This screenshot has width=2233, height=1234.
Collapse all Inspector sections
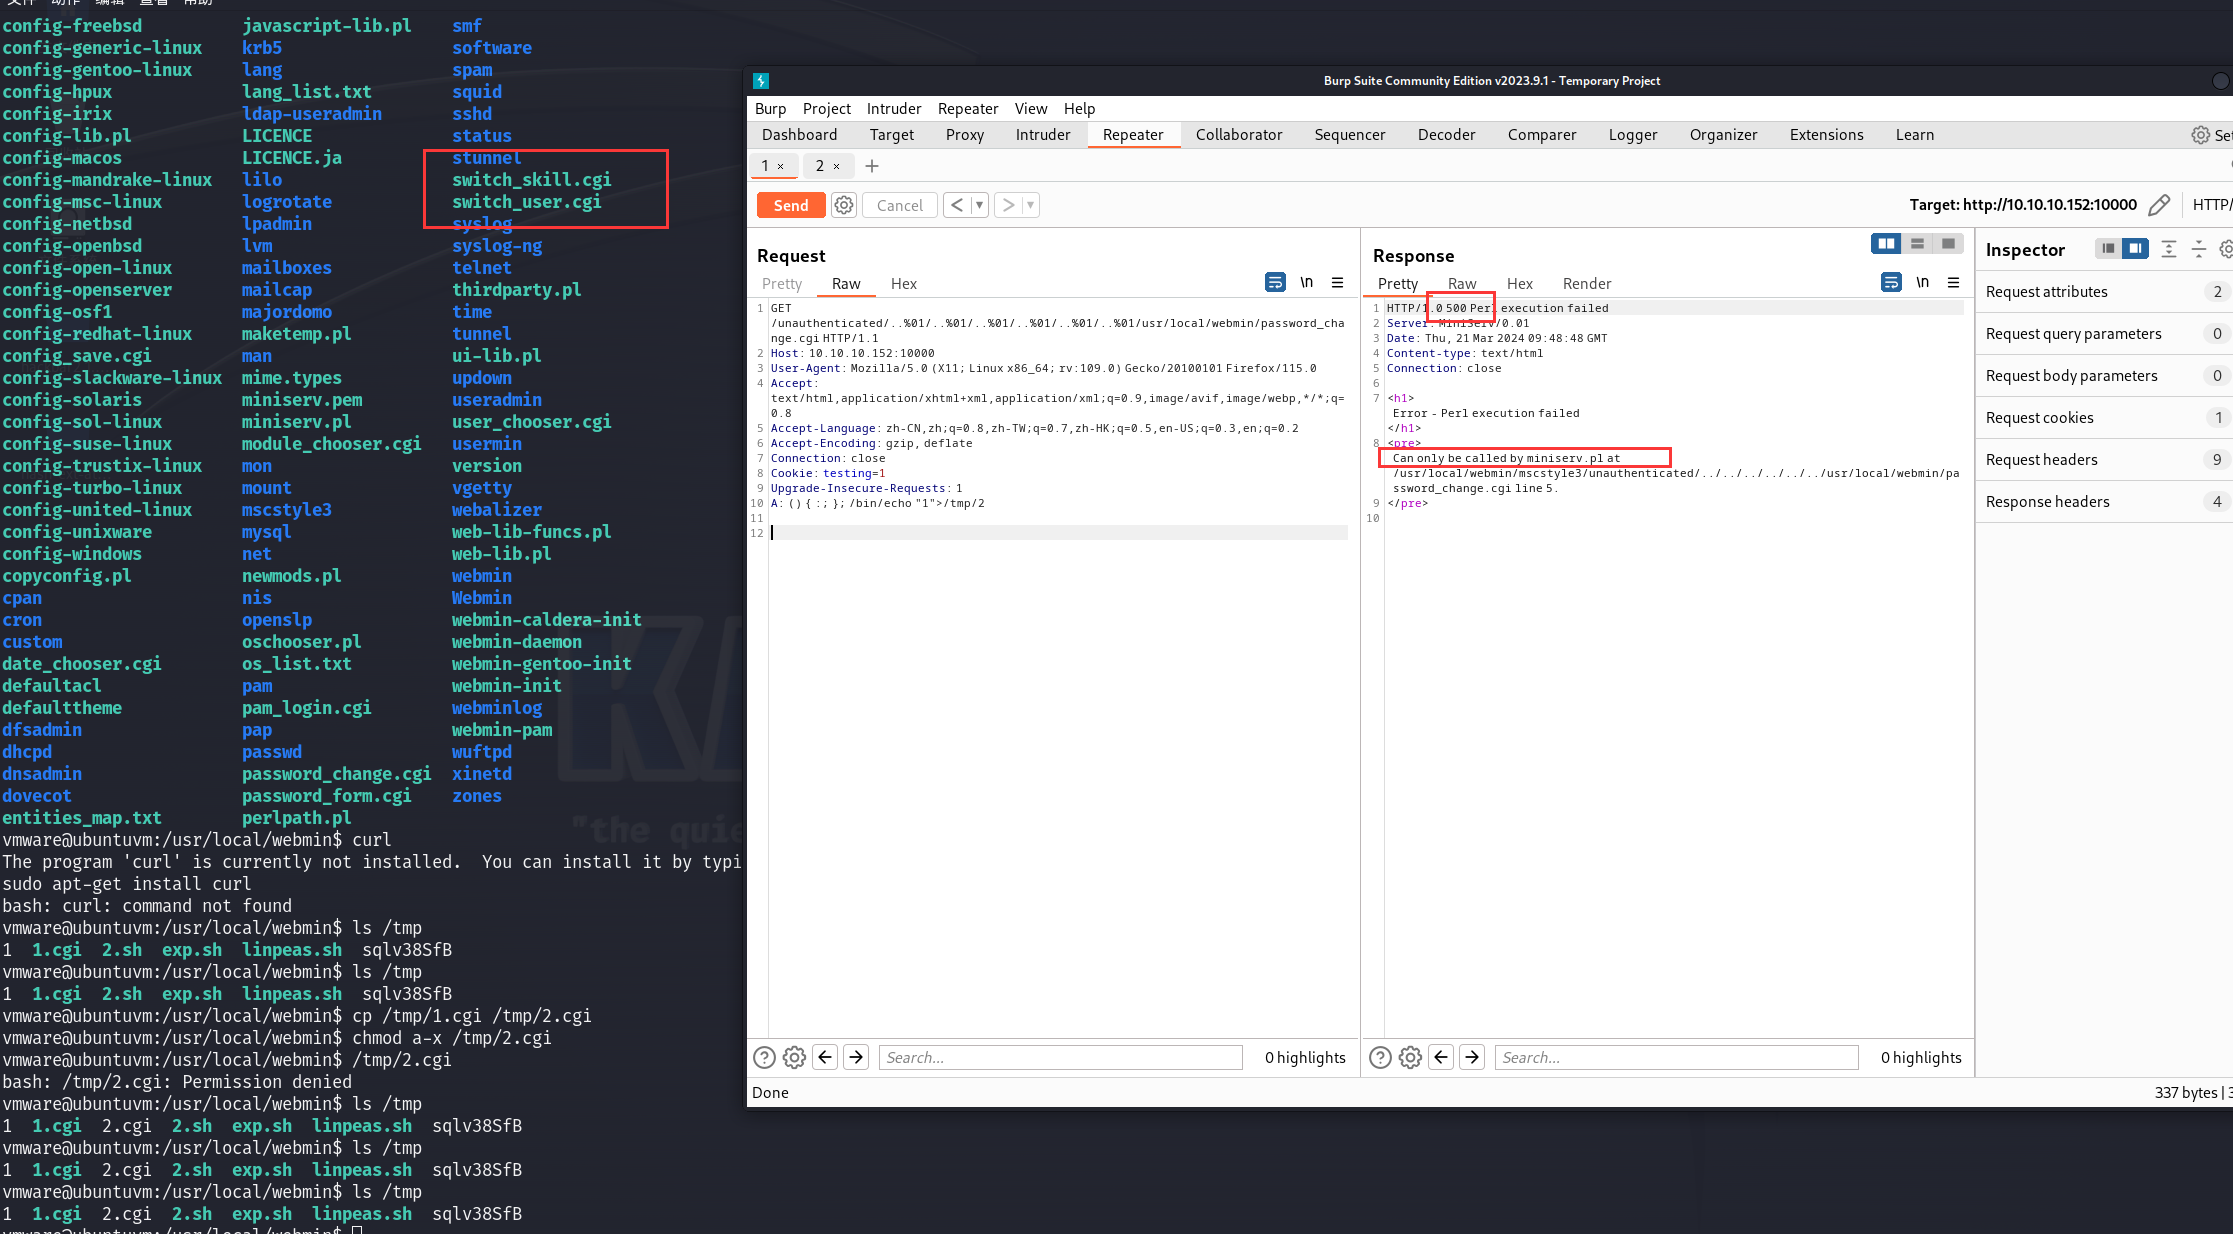[x=2199, y=248]
